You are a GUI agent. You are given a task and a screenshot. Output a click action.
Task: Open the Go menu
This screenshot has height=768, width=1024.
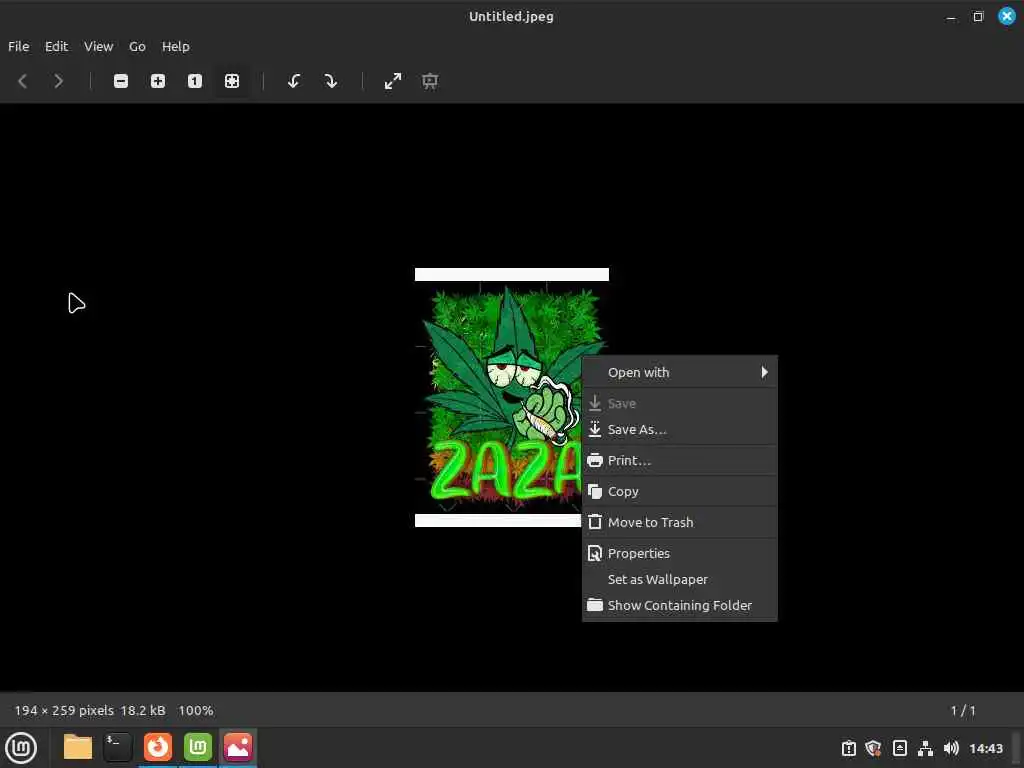(137, 46)
